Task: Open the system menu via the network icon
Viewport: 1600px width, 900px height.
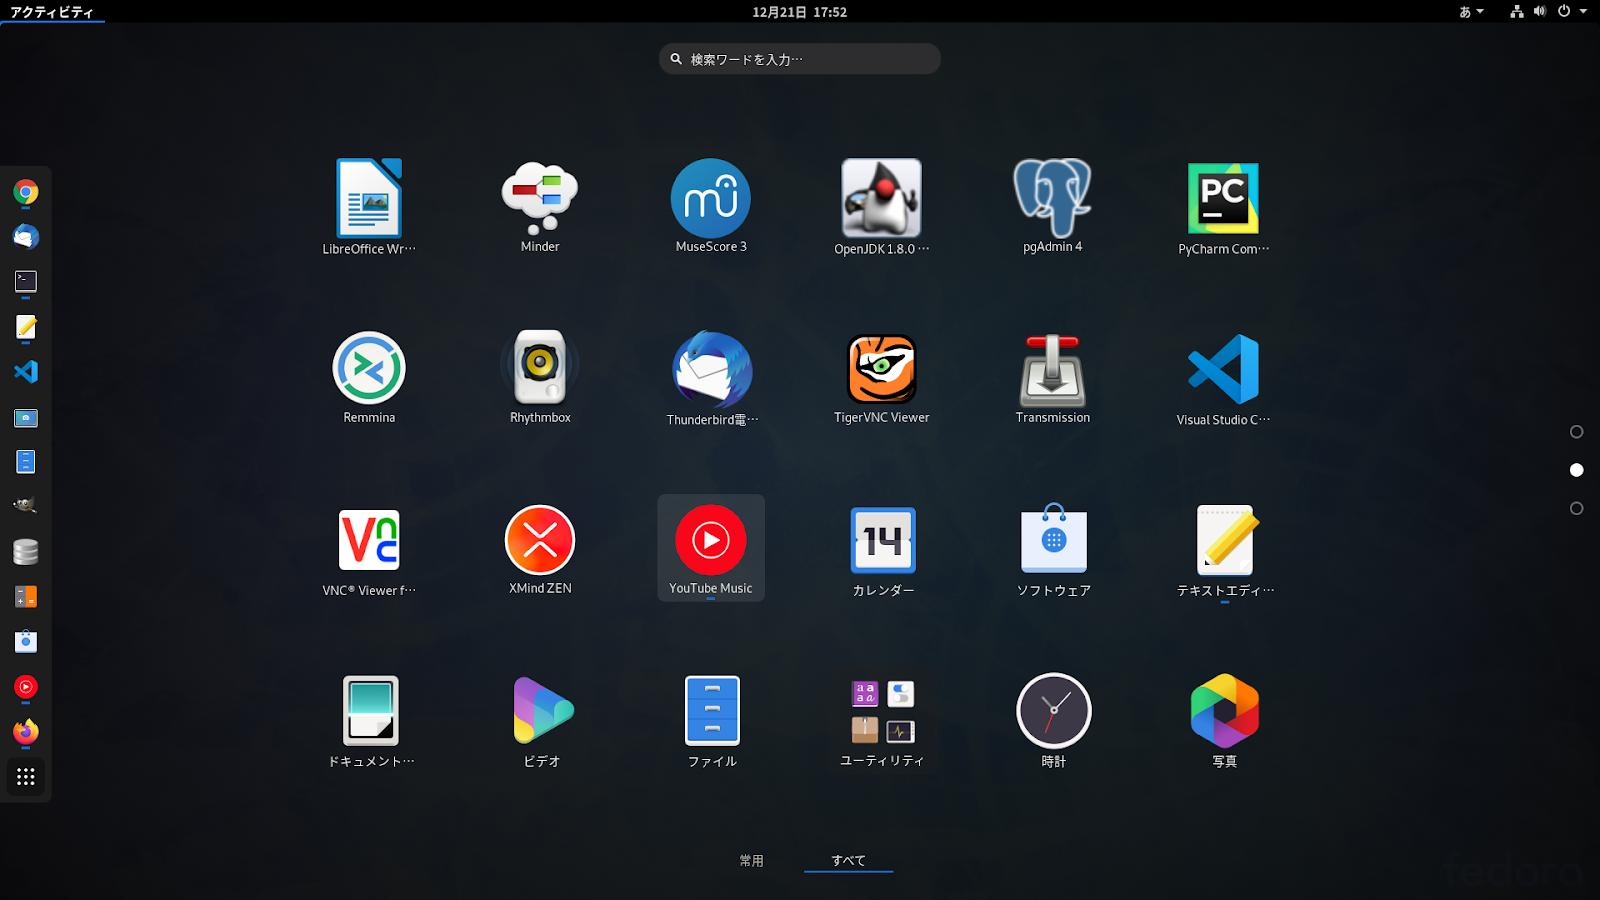Action: pyautogui.click(x=1517, y=12)
